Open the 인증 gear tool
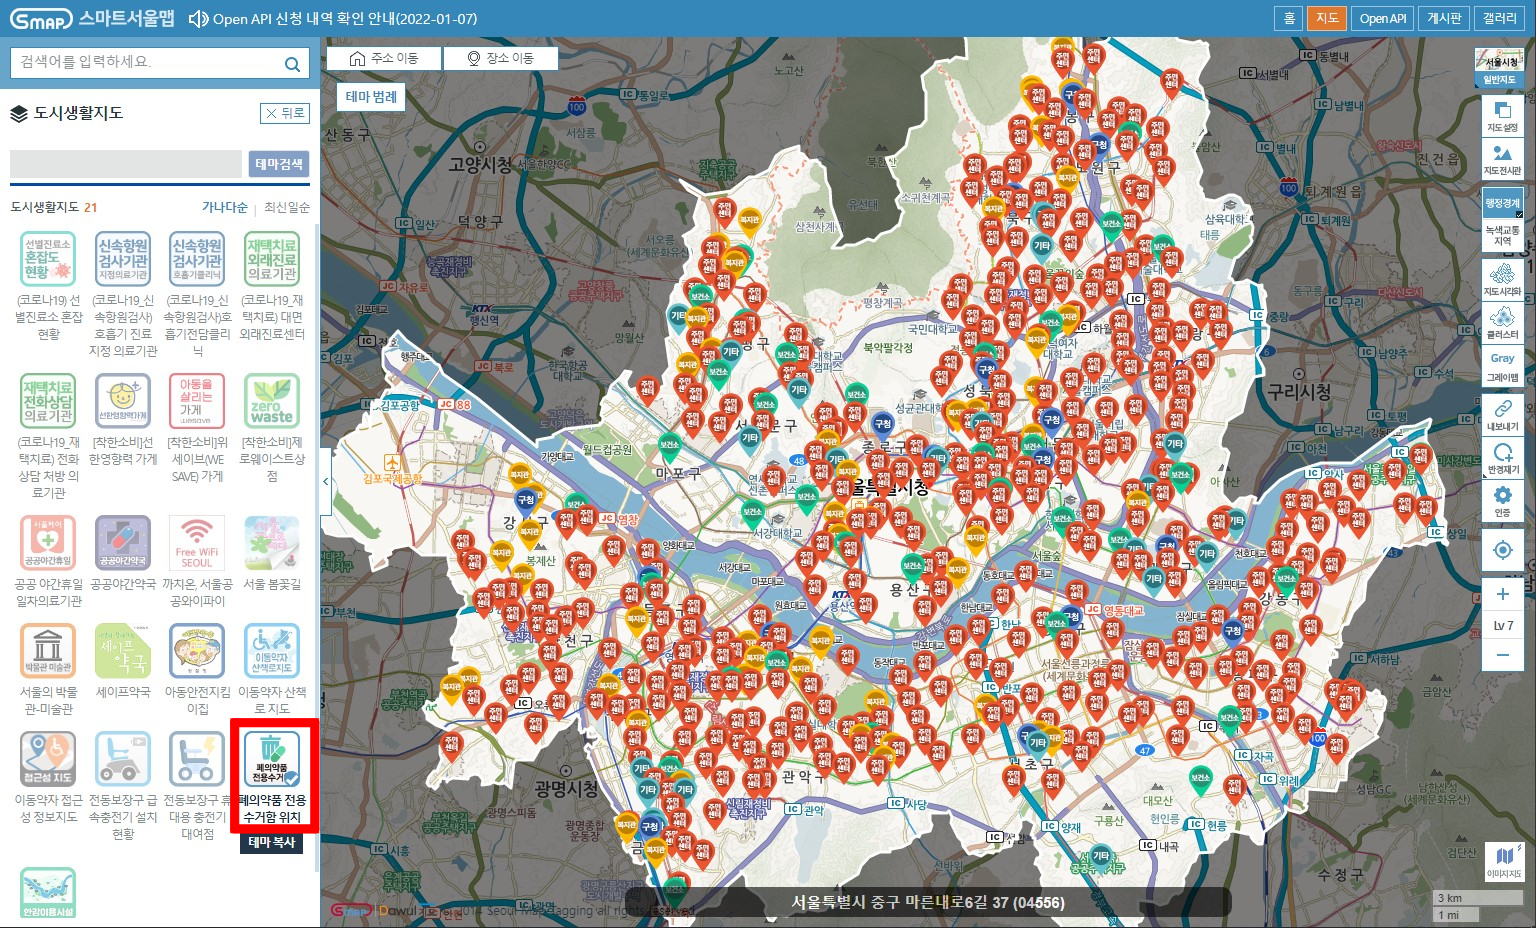This screenshot has height=928, width=1536. coord(1502,501)
